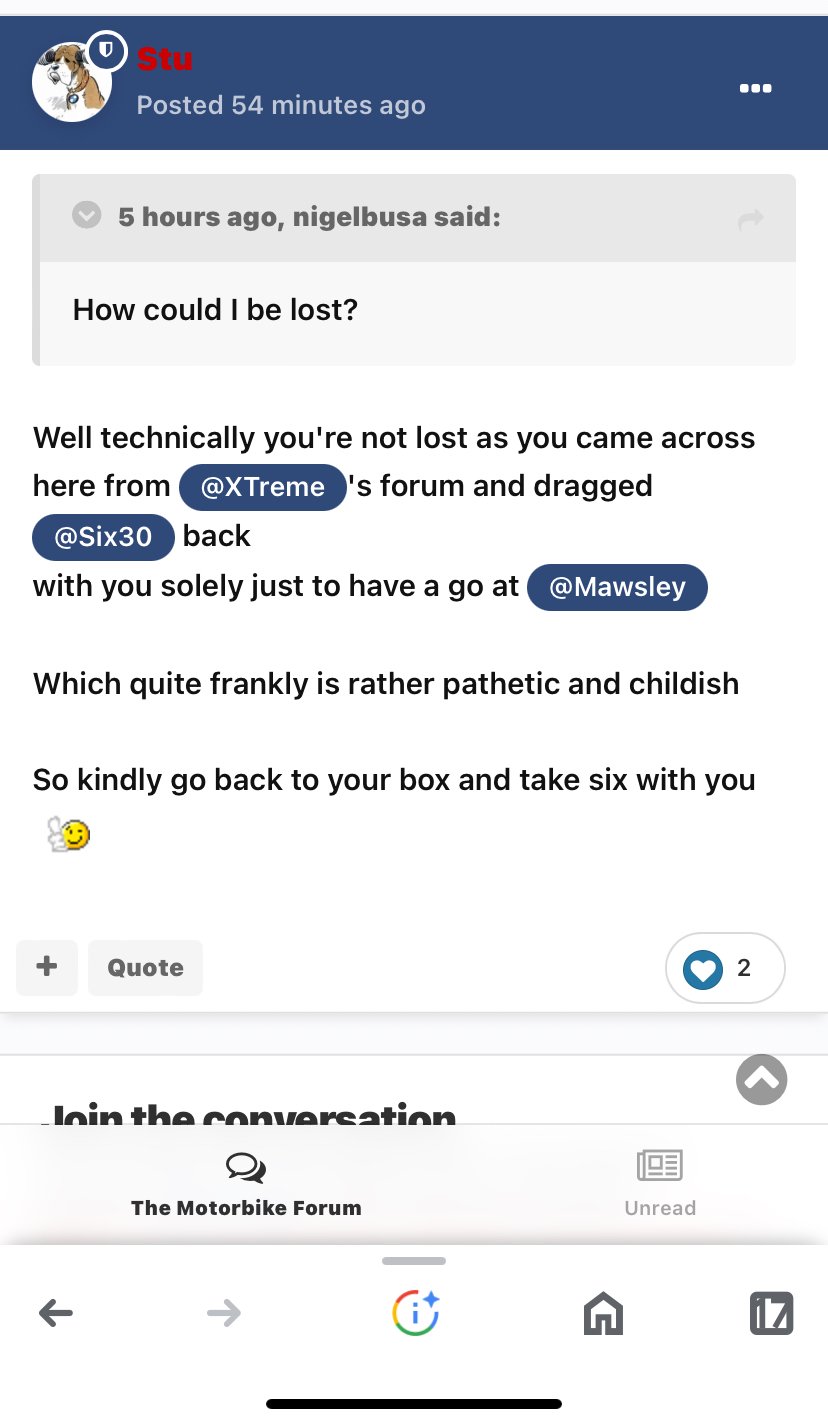Go back with browser back arrow
Screen dimensions: 828x1425
click(x=56, y=1312)
